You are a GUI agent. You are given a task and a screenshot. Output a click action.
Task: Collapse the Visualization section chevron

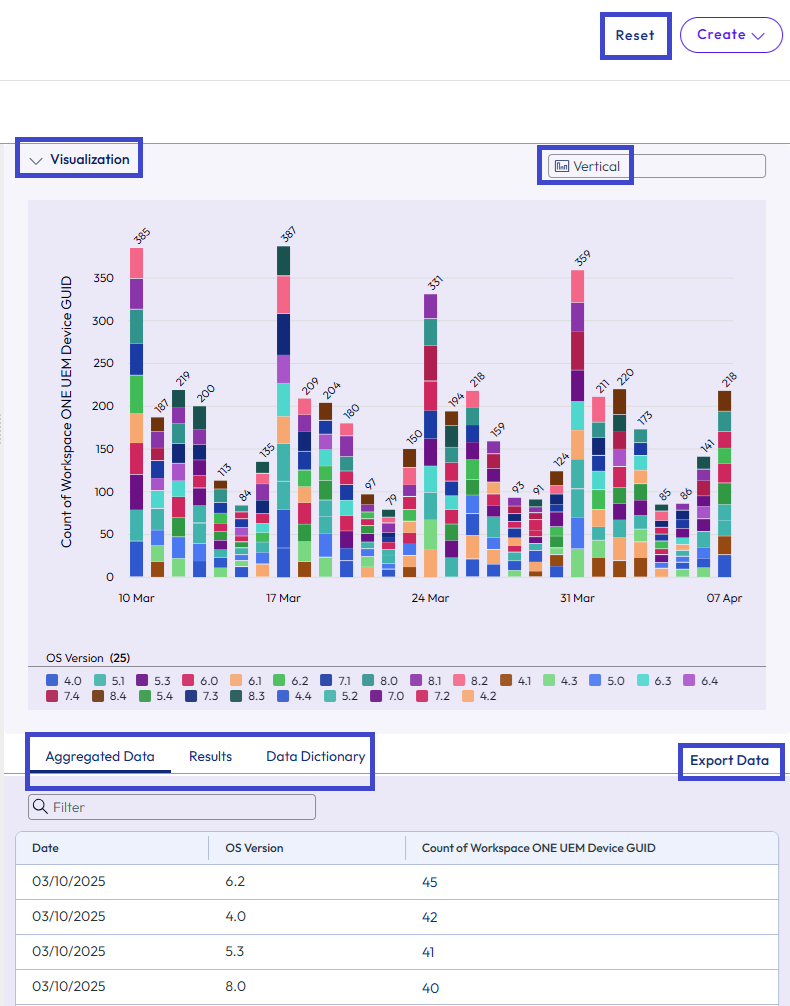[36, 160]
